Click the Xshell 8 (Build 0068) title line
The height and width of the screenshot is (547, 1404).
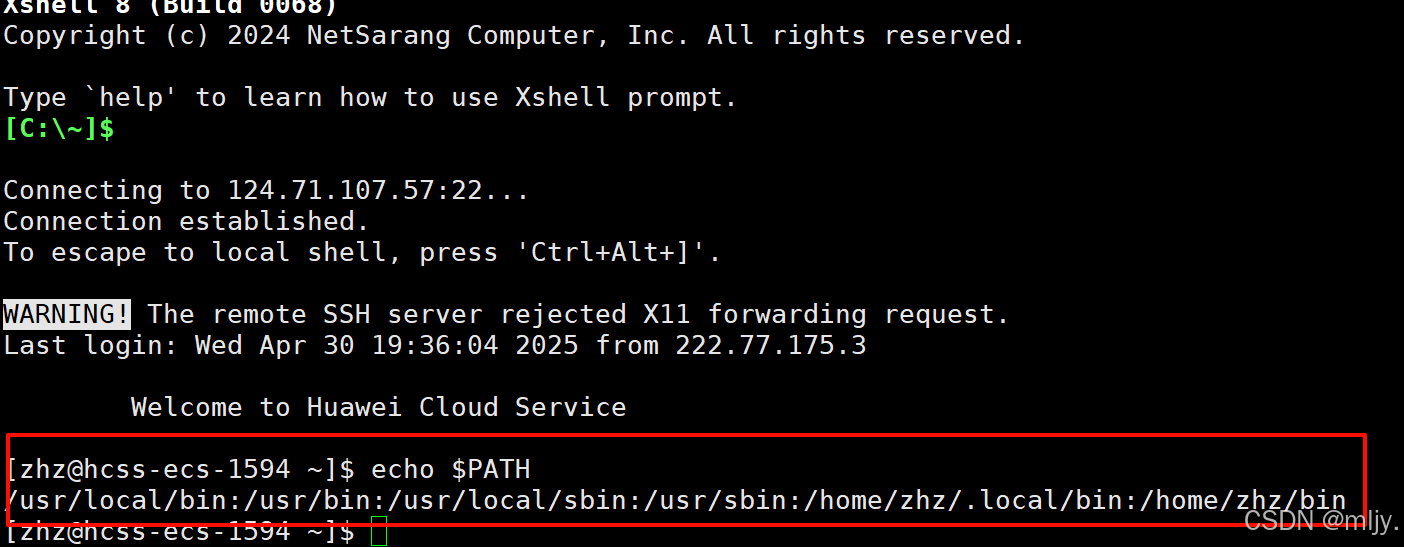tap(170, 7)
